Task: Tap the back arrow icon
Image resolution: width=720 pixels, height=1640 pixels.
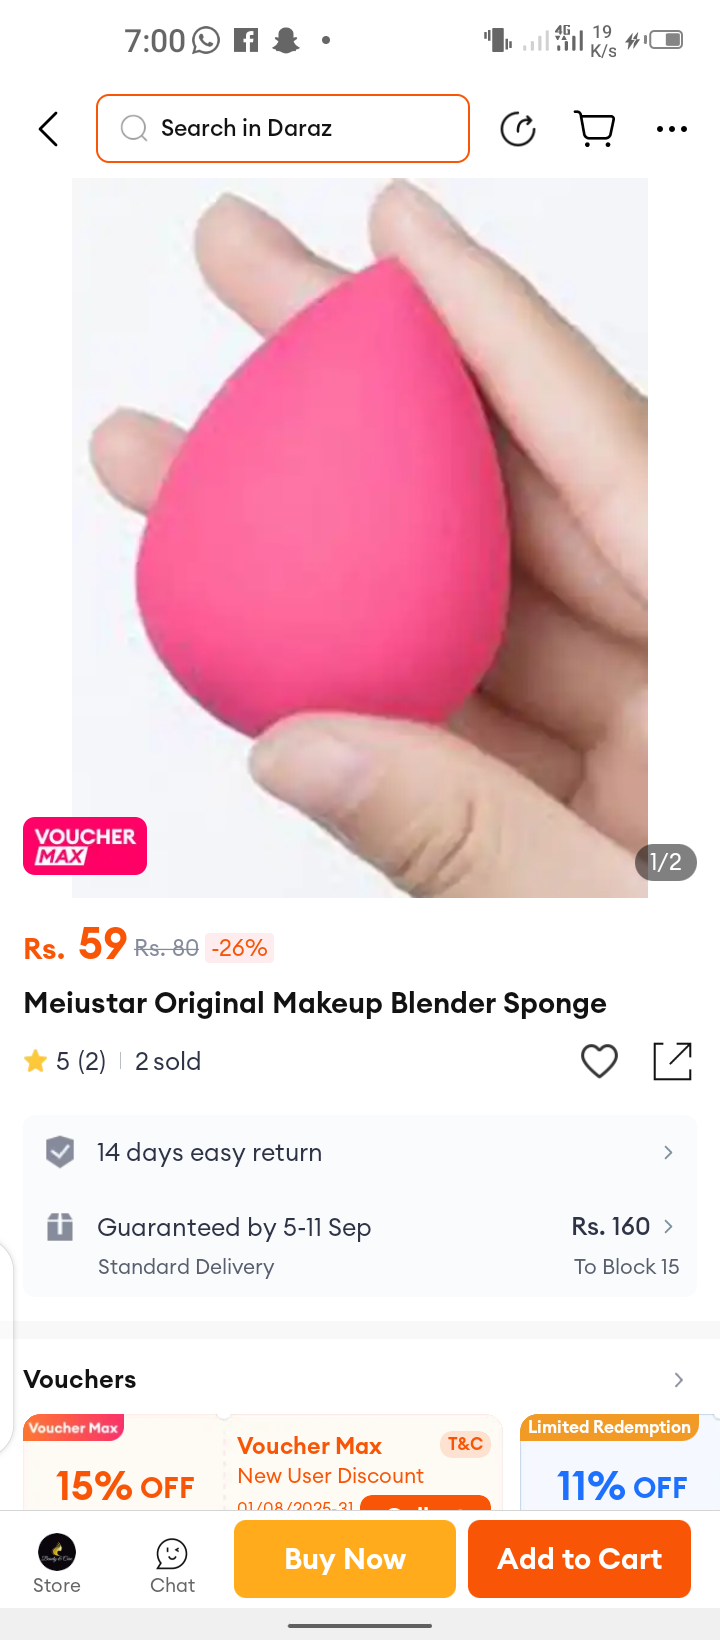Action: (48, 129)
